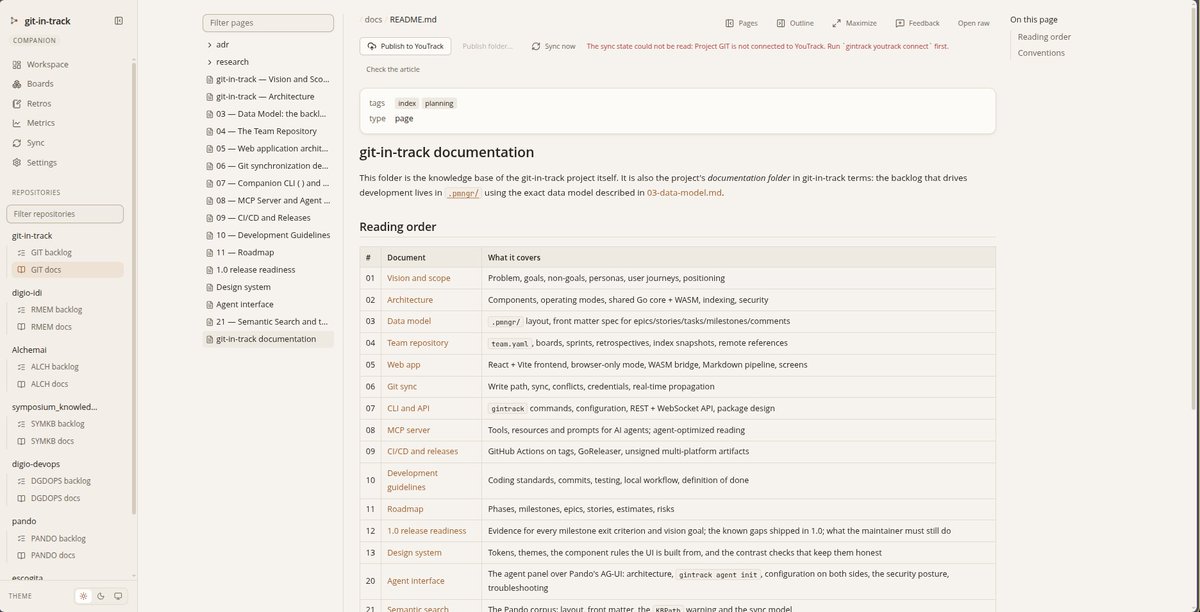The image size is (1200, 612).
Task: Open the Agent interface page in the tree
Action: pos(268,304)
